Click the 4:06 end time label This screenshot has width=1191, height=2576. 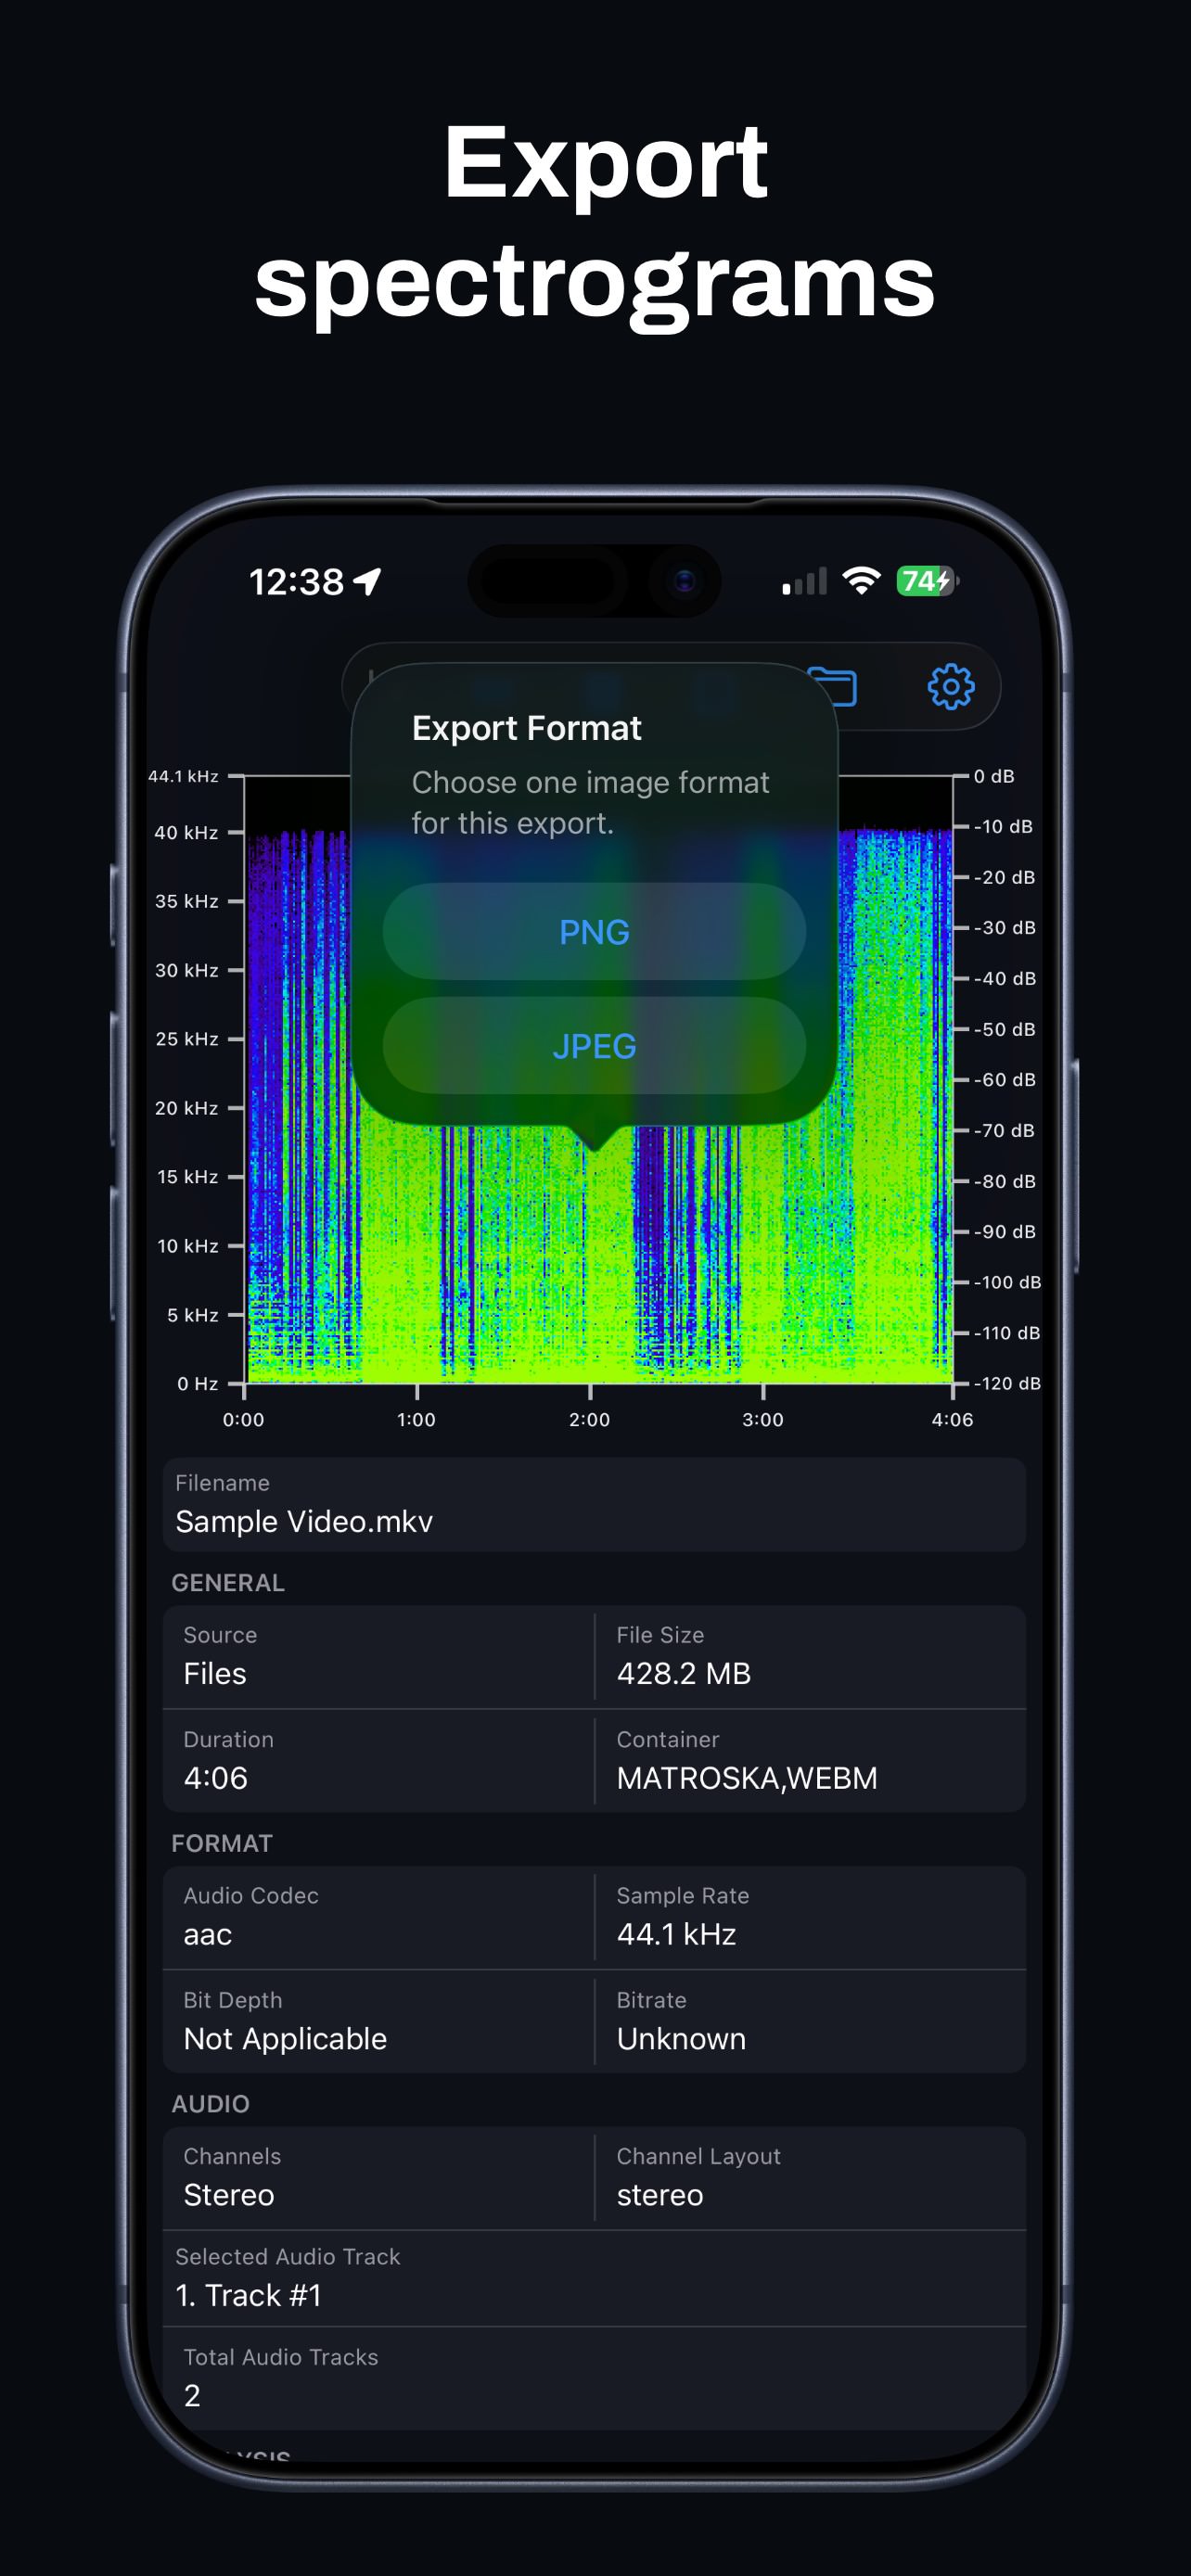click(952, 1419)
